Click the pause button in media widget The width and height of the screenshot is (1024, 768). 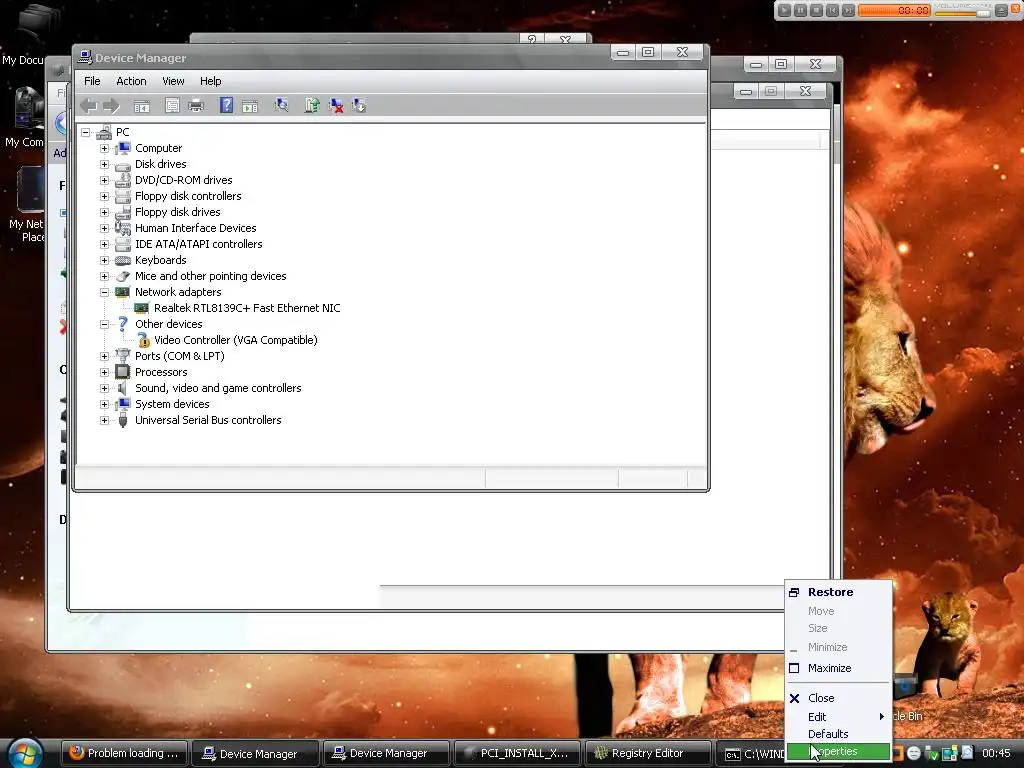click(800, 10)
